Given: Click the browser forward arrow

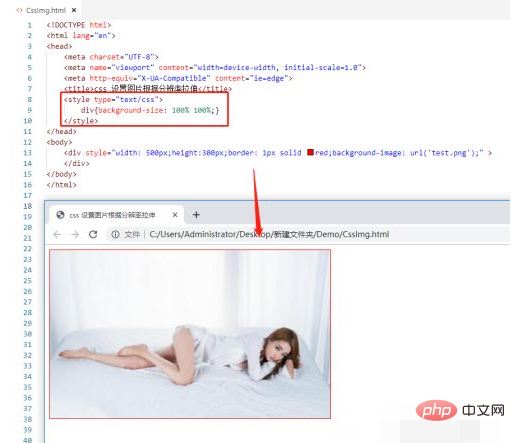Looking at the screenshot, I should click(x=75, y=234).
